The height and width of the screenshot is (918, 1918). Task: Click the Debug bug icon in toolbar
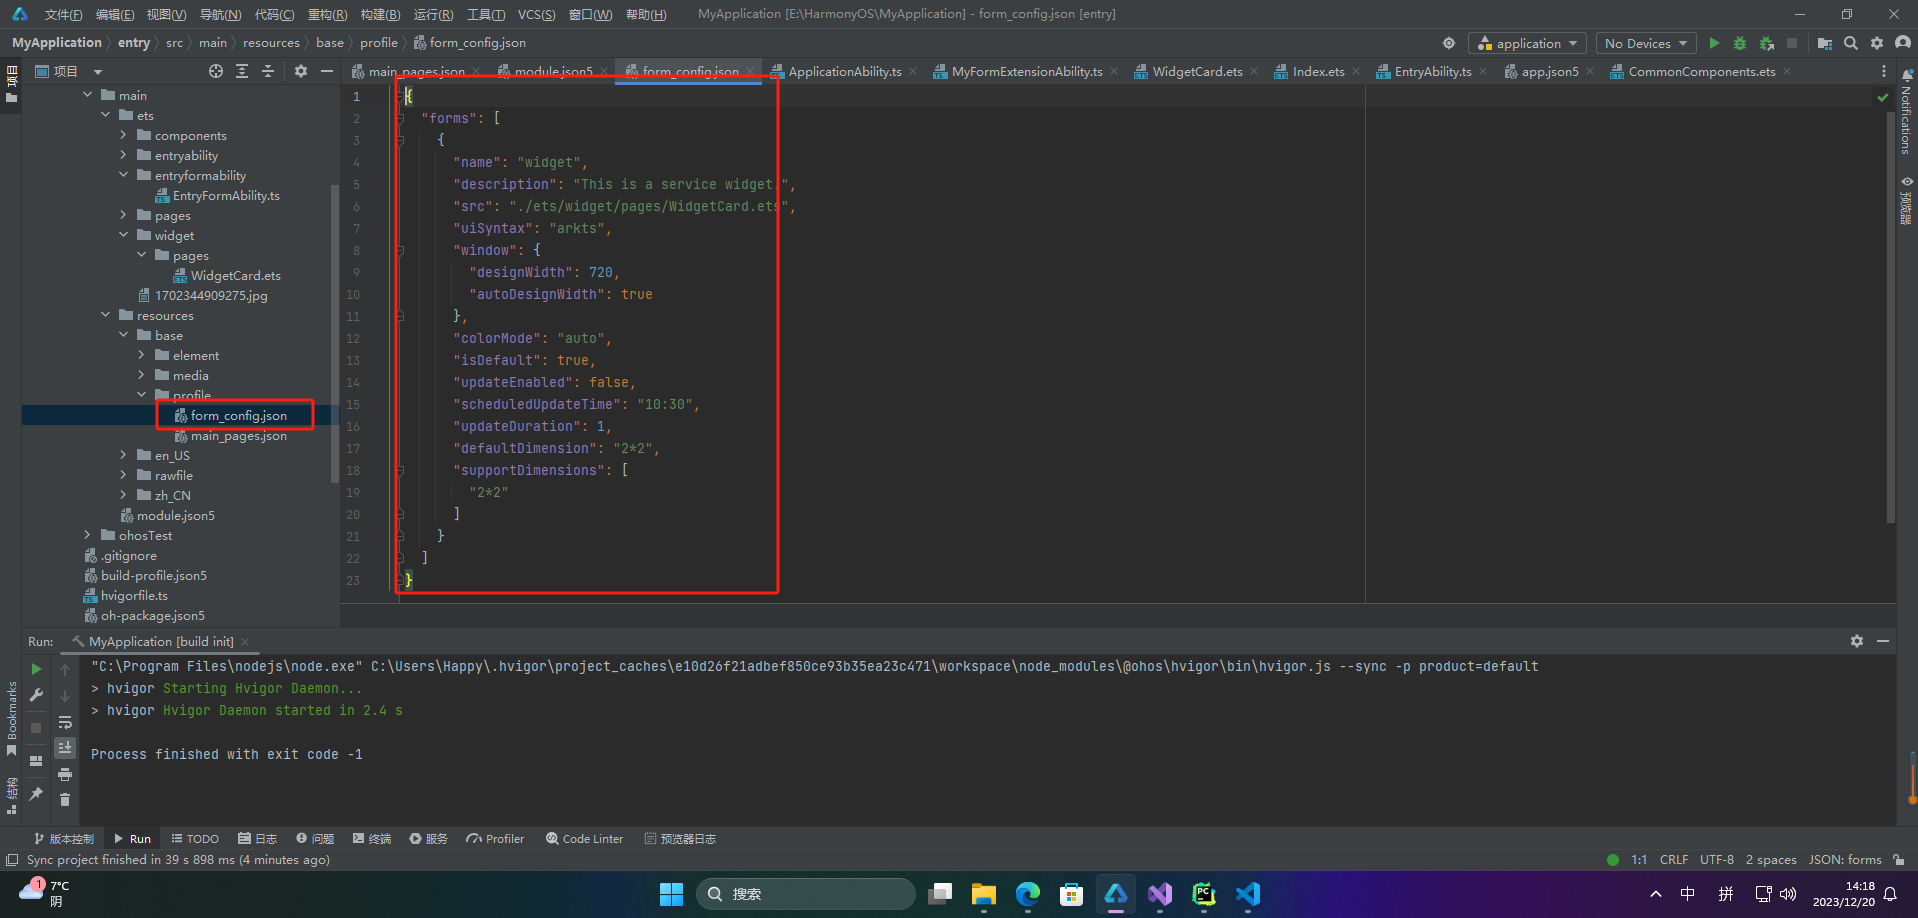pos(1740,43)
